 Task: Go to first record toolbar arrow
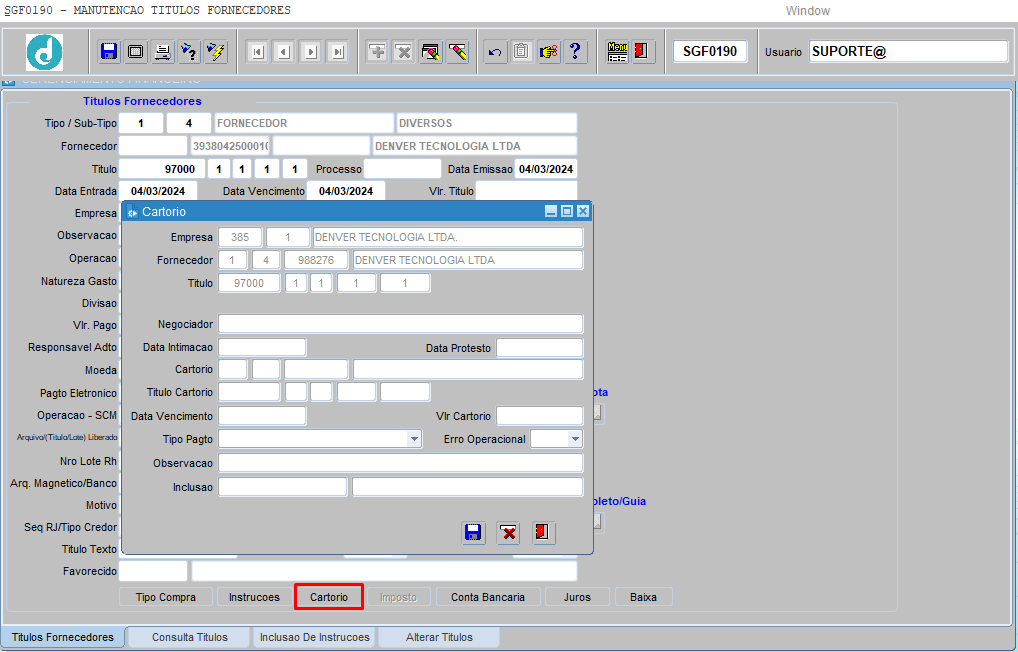click(x=258, y=52)
